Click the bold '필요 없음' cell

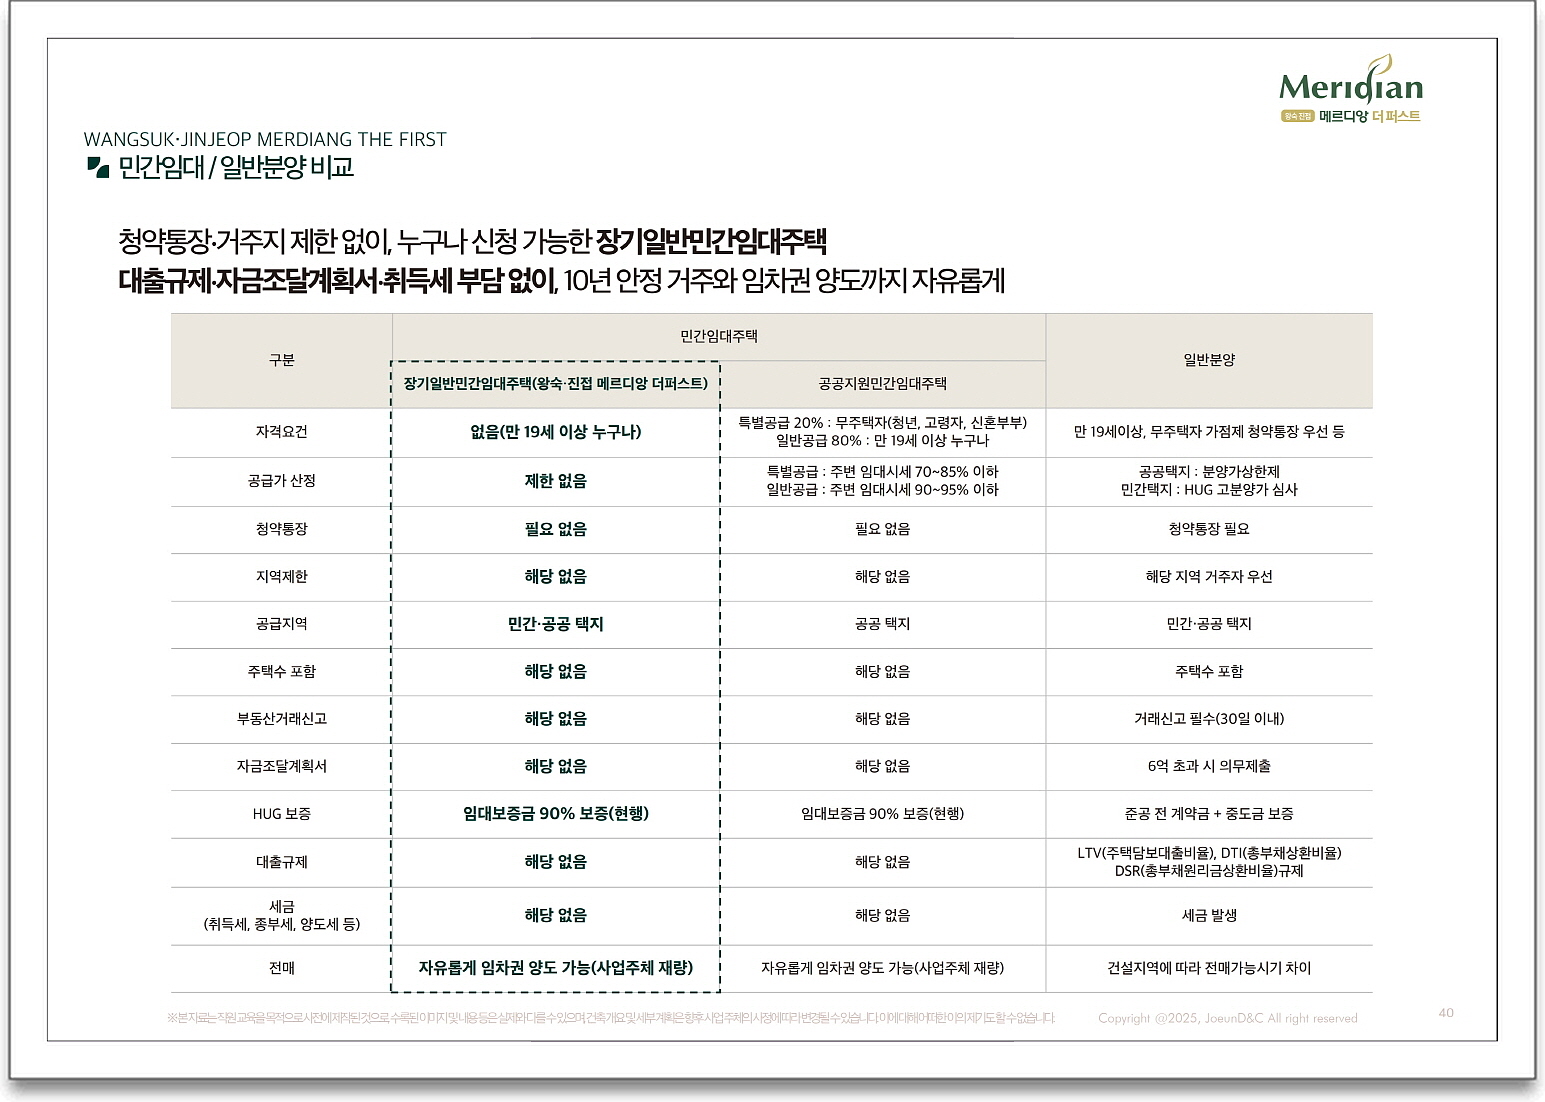point(556,529)
